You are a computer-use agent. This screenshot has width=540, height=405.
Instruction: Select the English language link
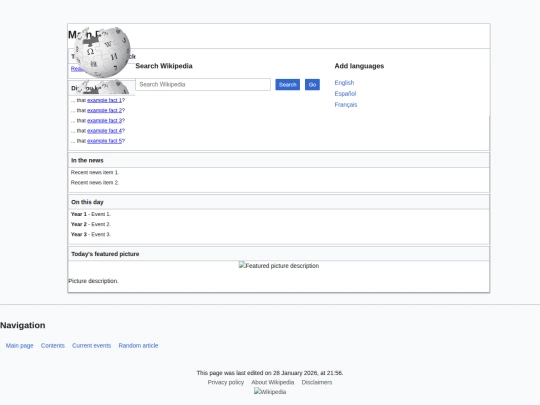pyautogui.click(x=344, y=83)
